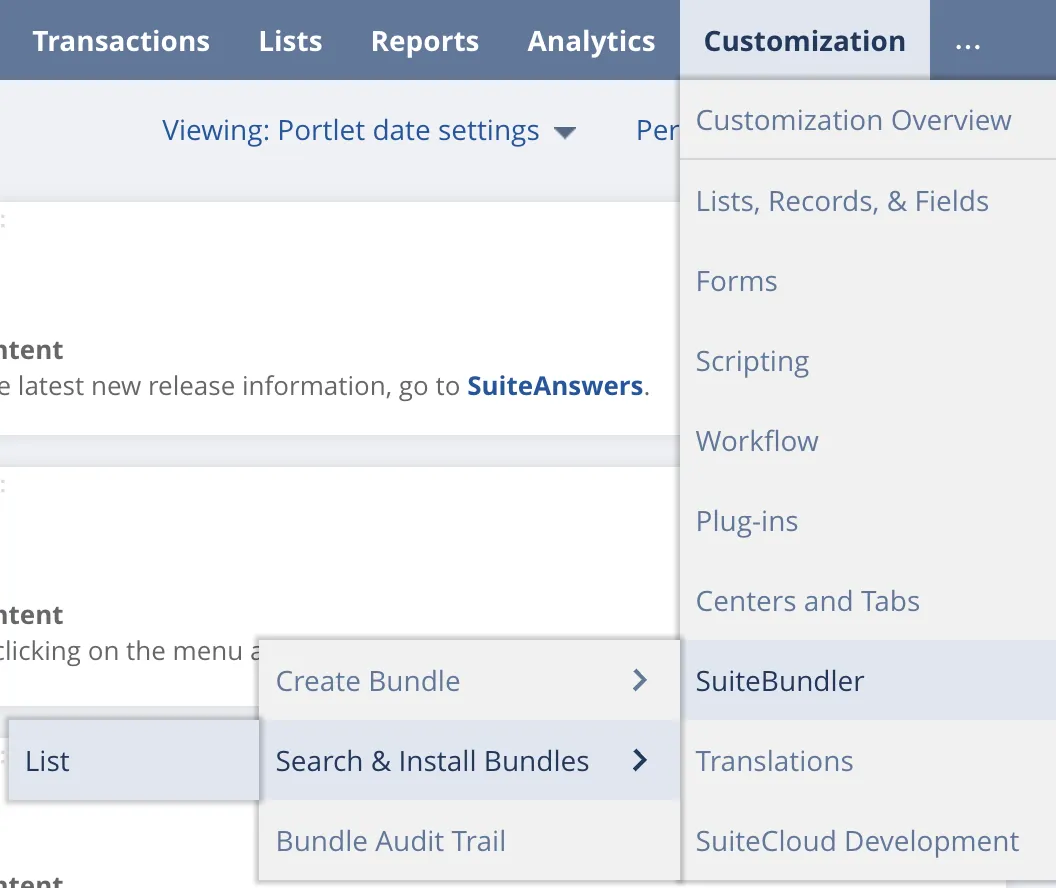
Task: Click the List flyout item
Action: click(x=133, y=761)
